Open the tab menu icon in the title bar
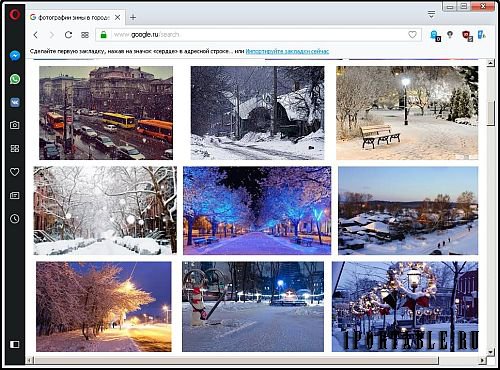The width and height of the screenshot is (500, 370). point(431,14)
